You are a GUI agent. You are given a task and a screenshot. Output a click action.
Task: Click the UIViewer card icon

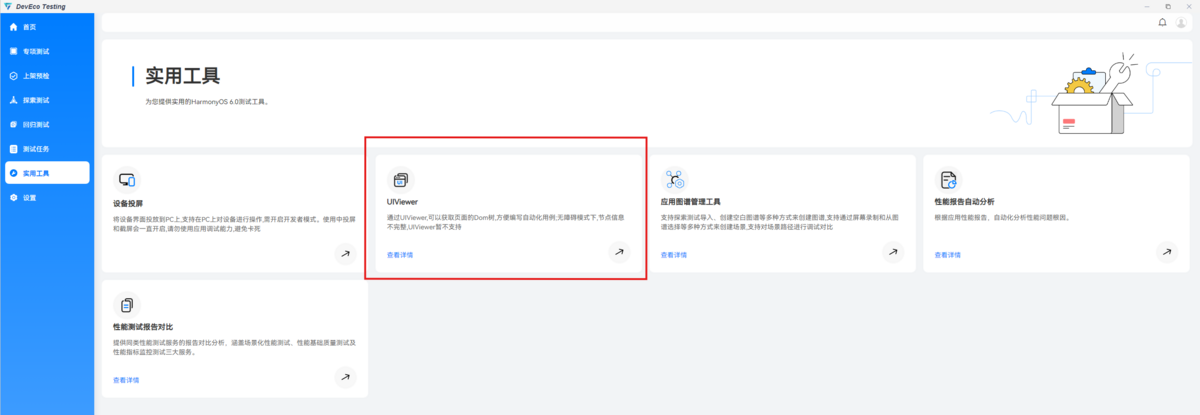(400, 180)
